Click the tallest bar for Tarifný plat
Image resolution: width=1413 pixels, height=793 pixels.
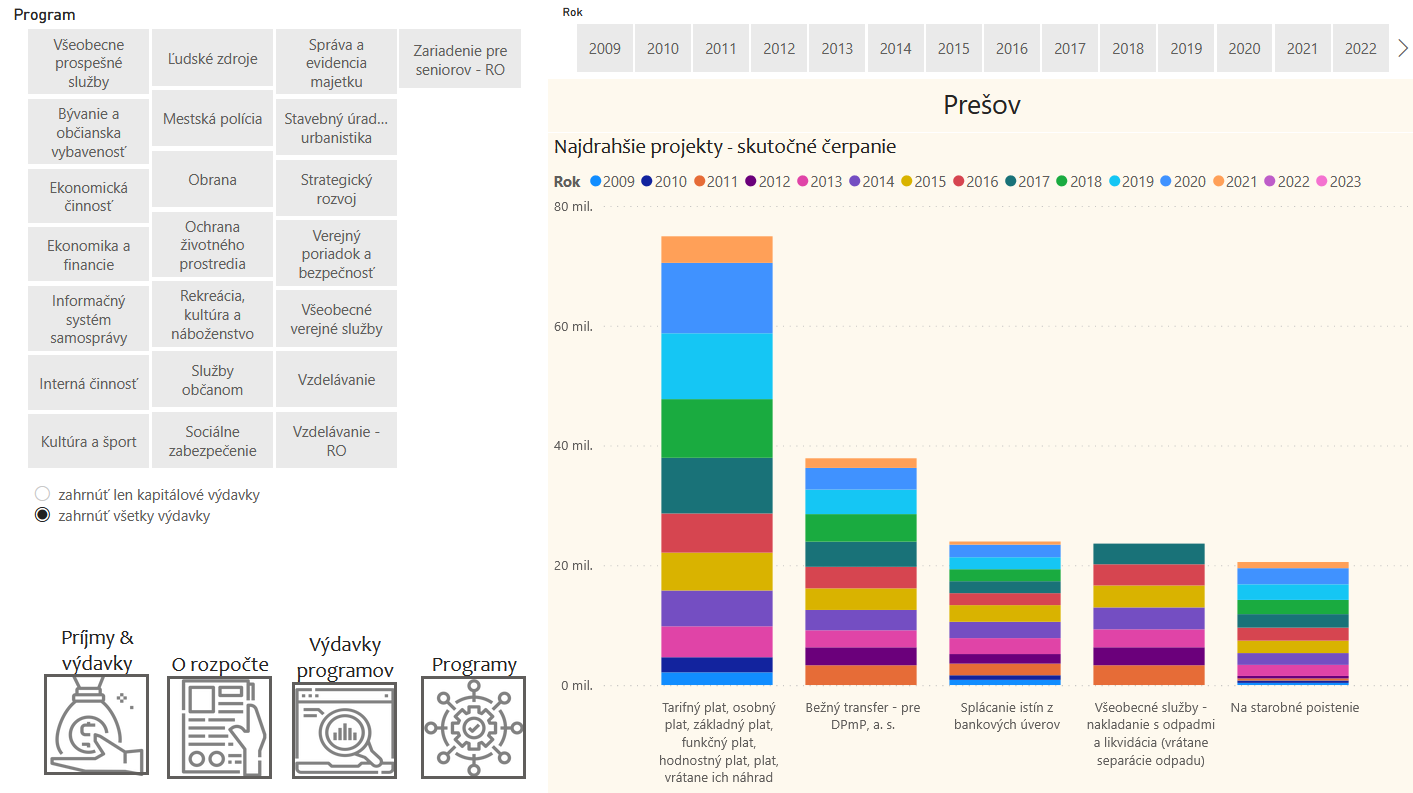716,460
